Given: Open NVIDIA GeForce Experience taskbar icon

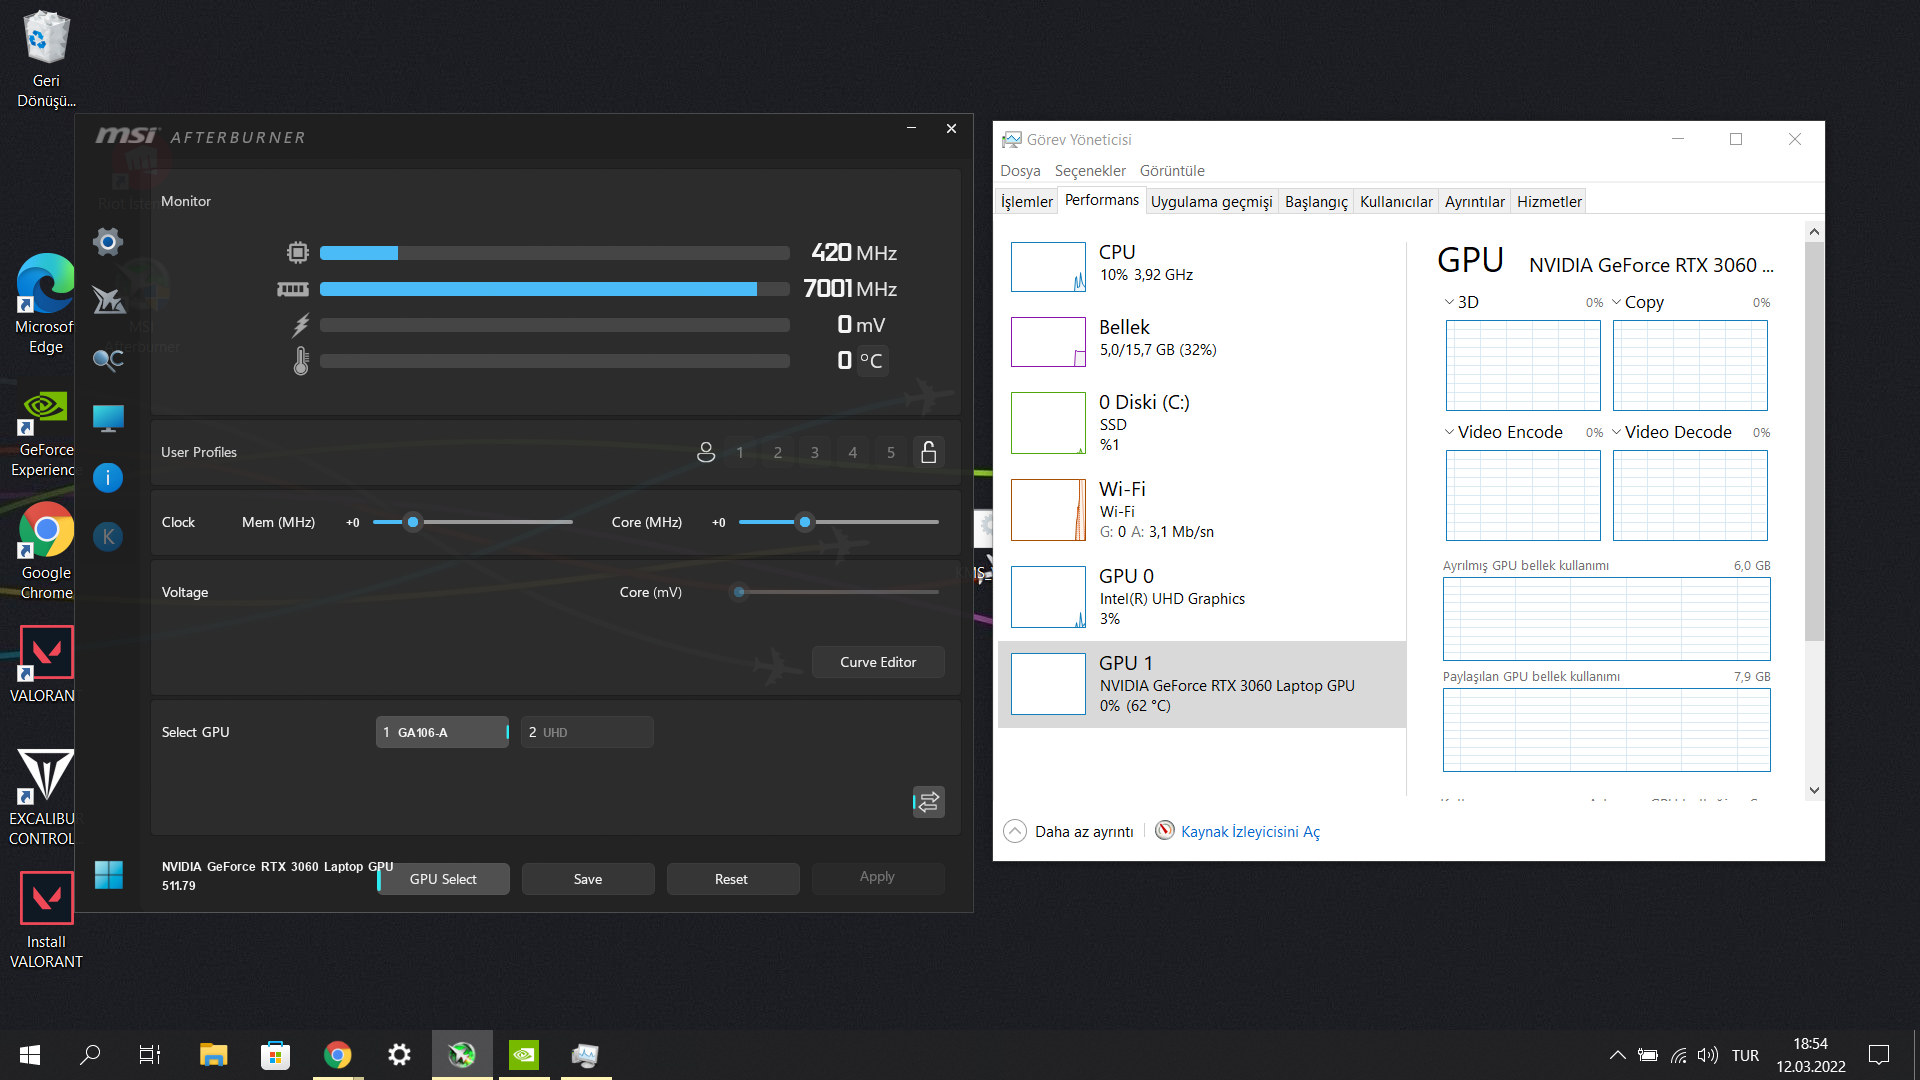Looking at the screenshot, I should (524, 1055).
